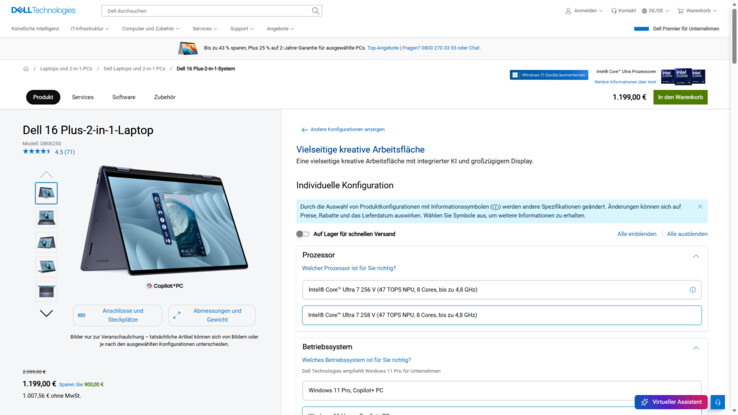Expand the Services navigation menu
Screen dimensions: 738x415
pyautogui.click(x=205, y=29)
